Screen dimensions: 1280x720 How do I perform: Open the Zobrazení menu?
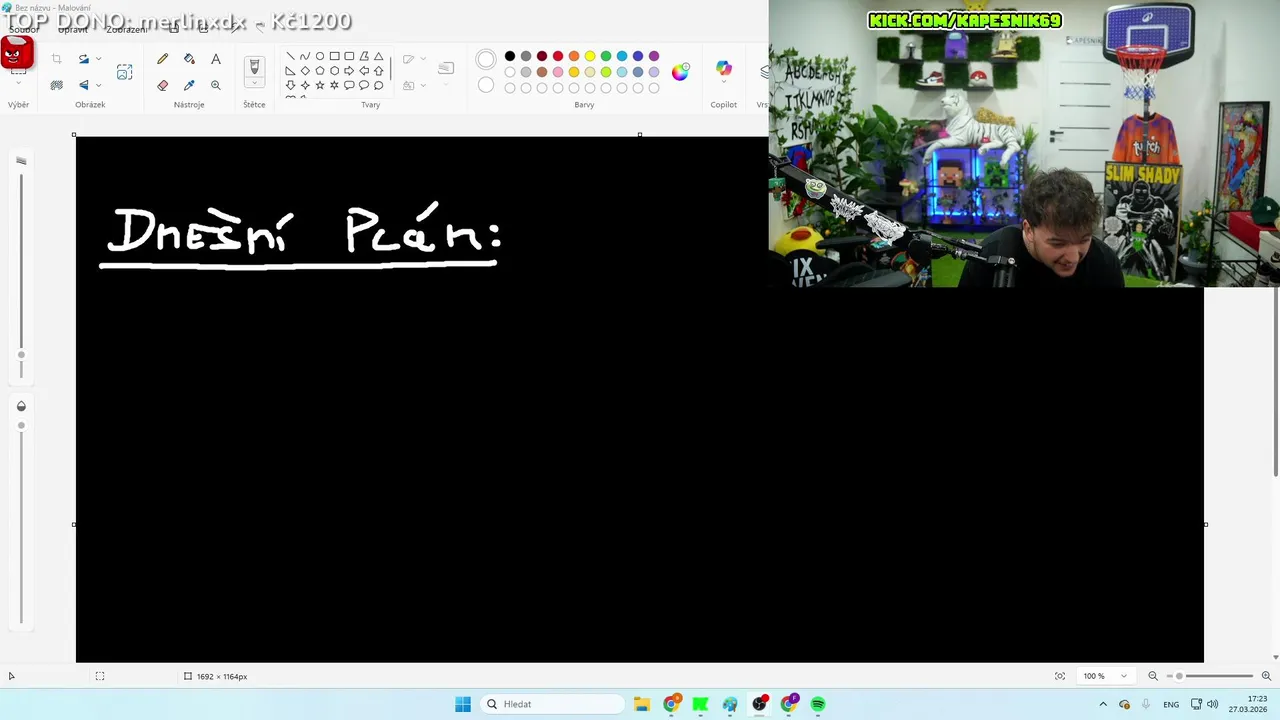tap(126, 29)
